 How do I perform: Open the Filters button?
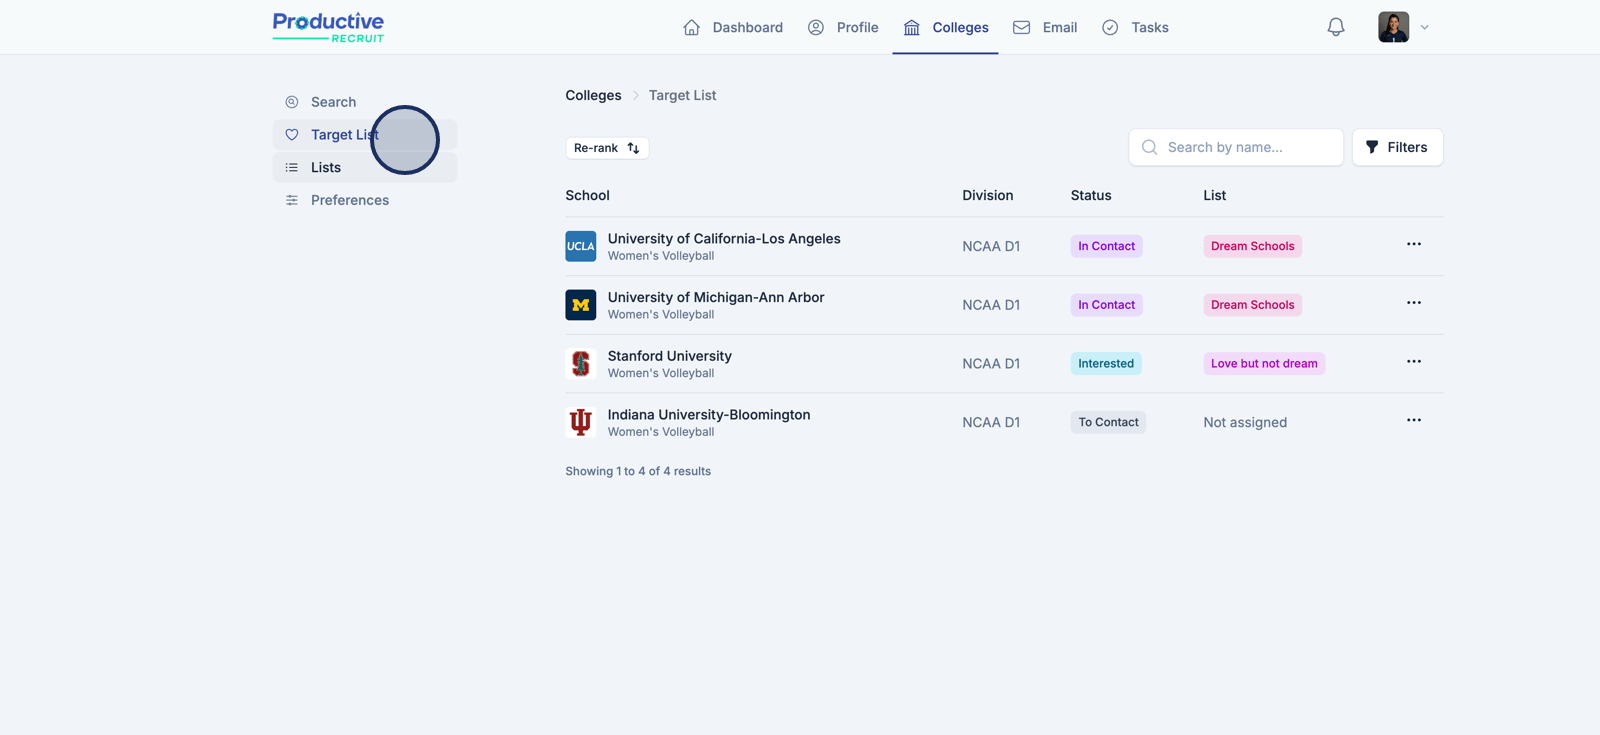point(1397,147)
